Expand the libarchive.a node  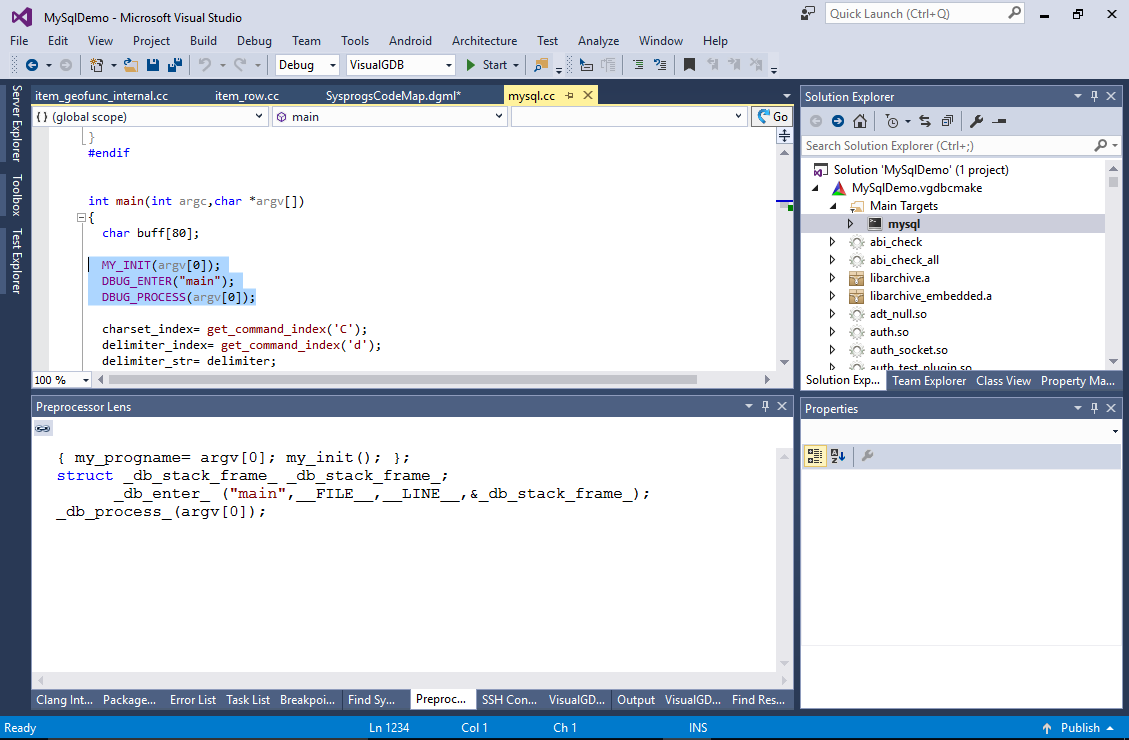pyautogui.click(x=832, y=278)
